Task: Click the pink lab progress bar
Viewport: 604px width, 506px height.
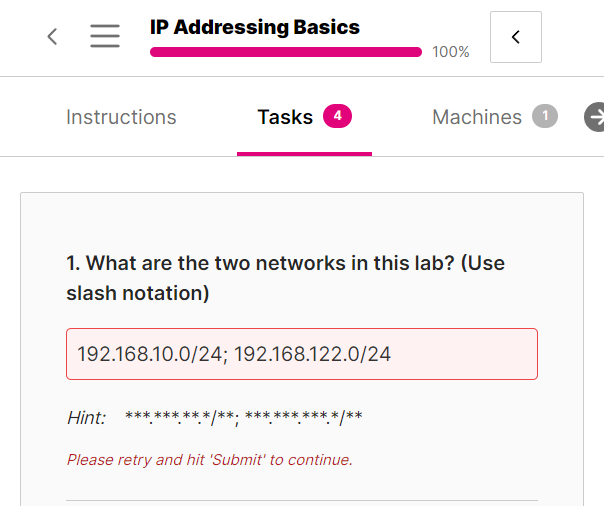Action: (x=285, y=52)
